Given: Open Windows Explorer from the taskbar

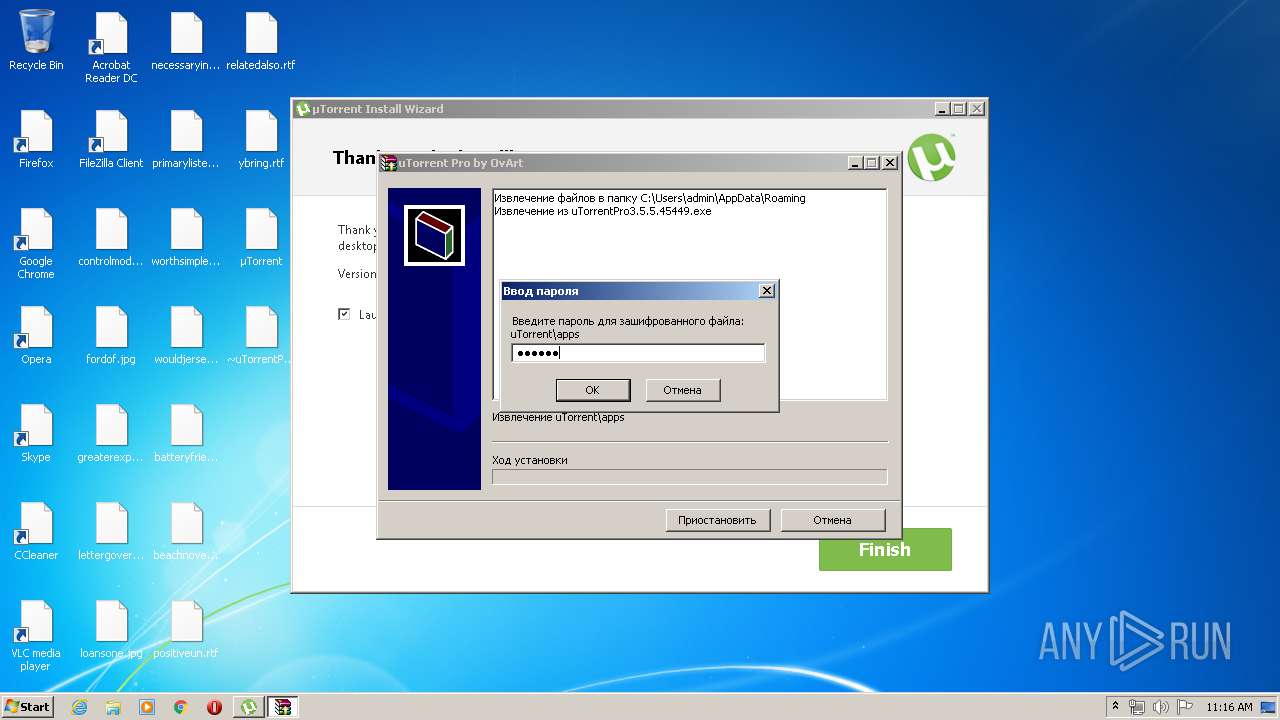Looking at the screenshot, I should tap(113, 707).
